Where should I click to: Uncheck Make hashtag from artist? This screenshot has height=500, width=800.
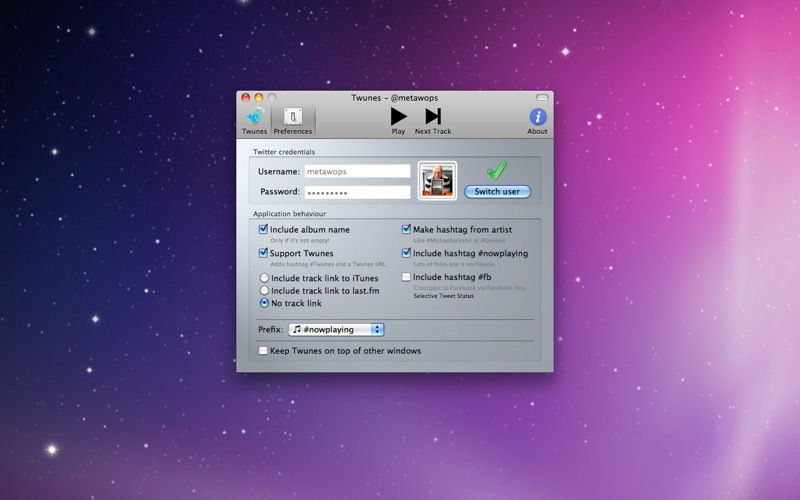(406, 229)
